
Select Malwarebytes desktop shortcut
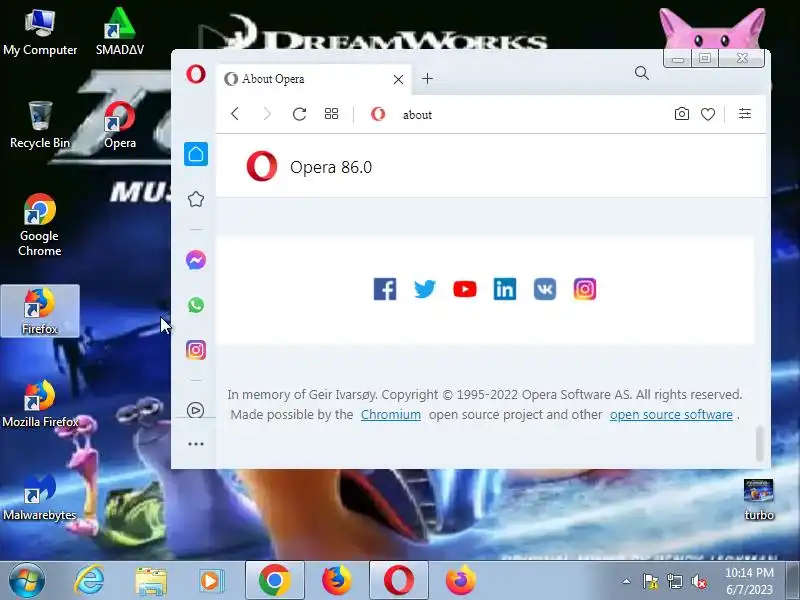tap(40, 497)
